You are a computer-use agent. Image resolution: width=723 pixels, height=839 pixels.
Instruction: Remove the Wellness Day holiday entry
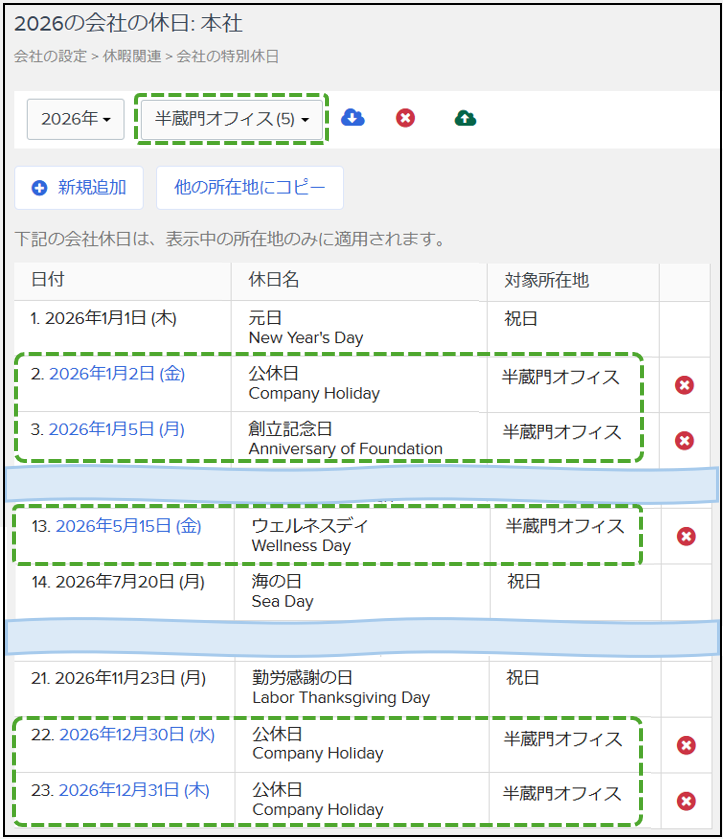(x=686, y=537)
